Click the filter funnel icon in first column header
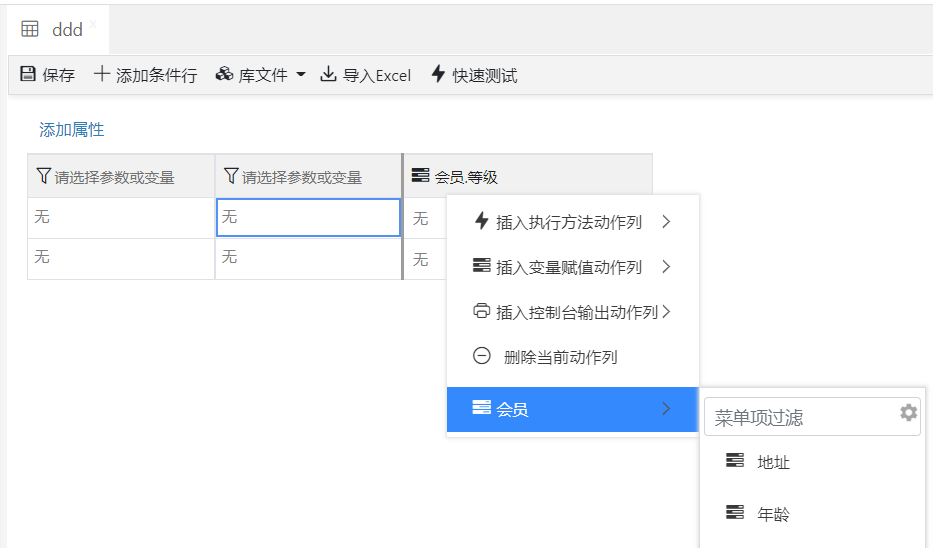This screenshot has width=933, height=548. pos(43,177)
